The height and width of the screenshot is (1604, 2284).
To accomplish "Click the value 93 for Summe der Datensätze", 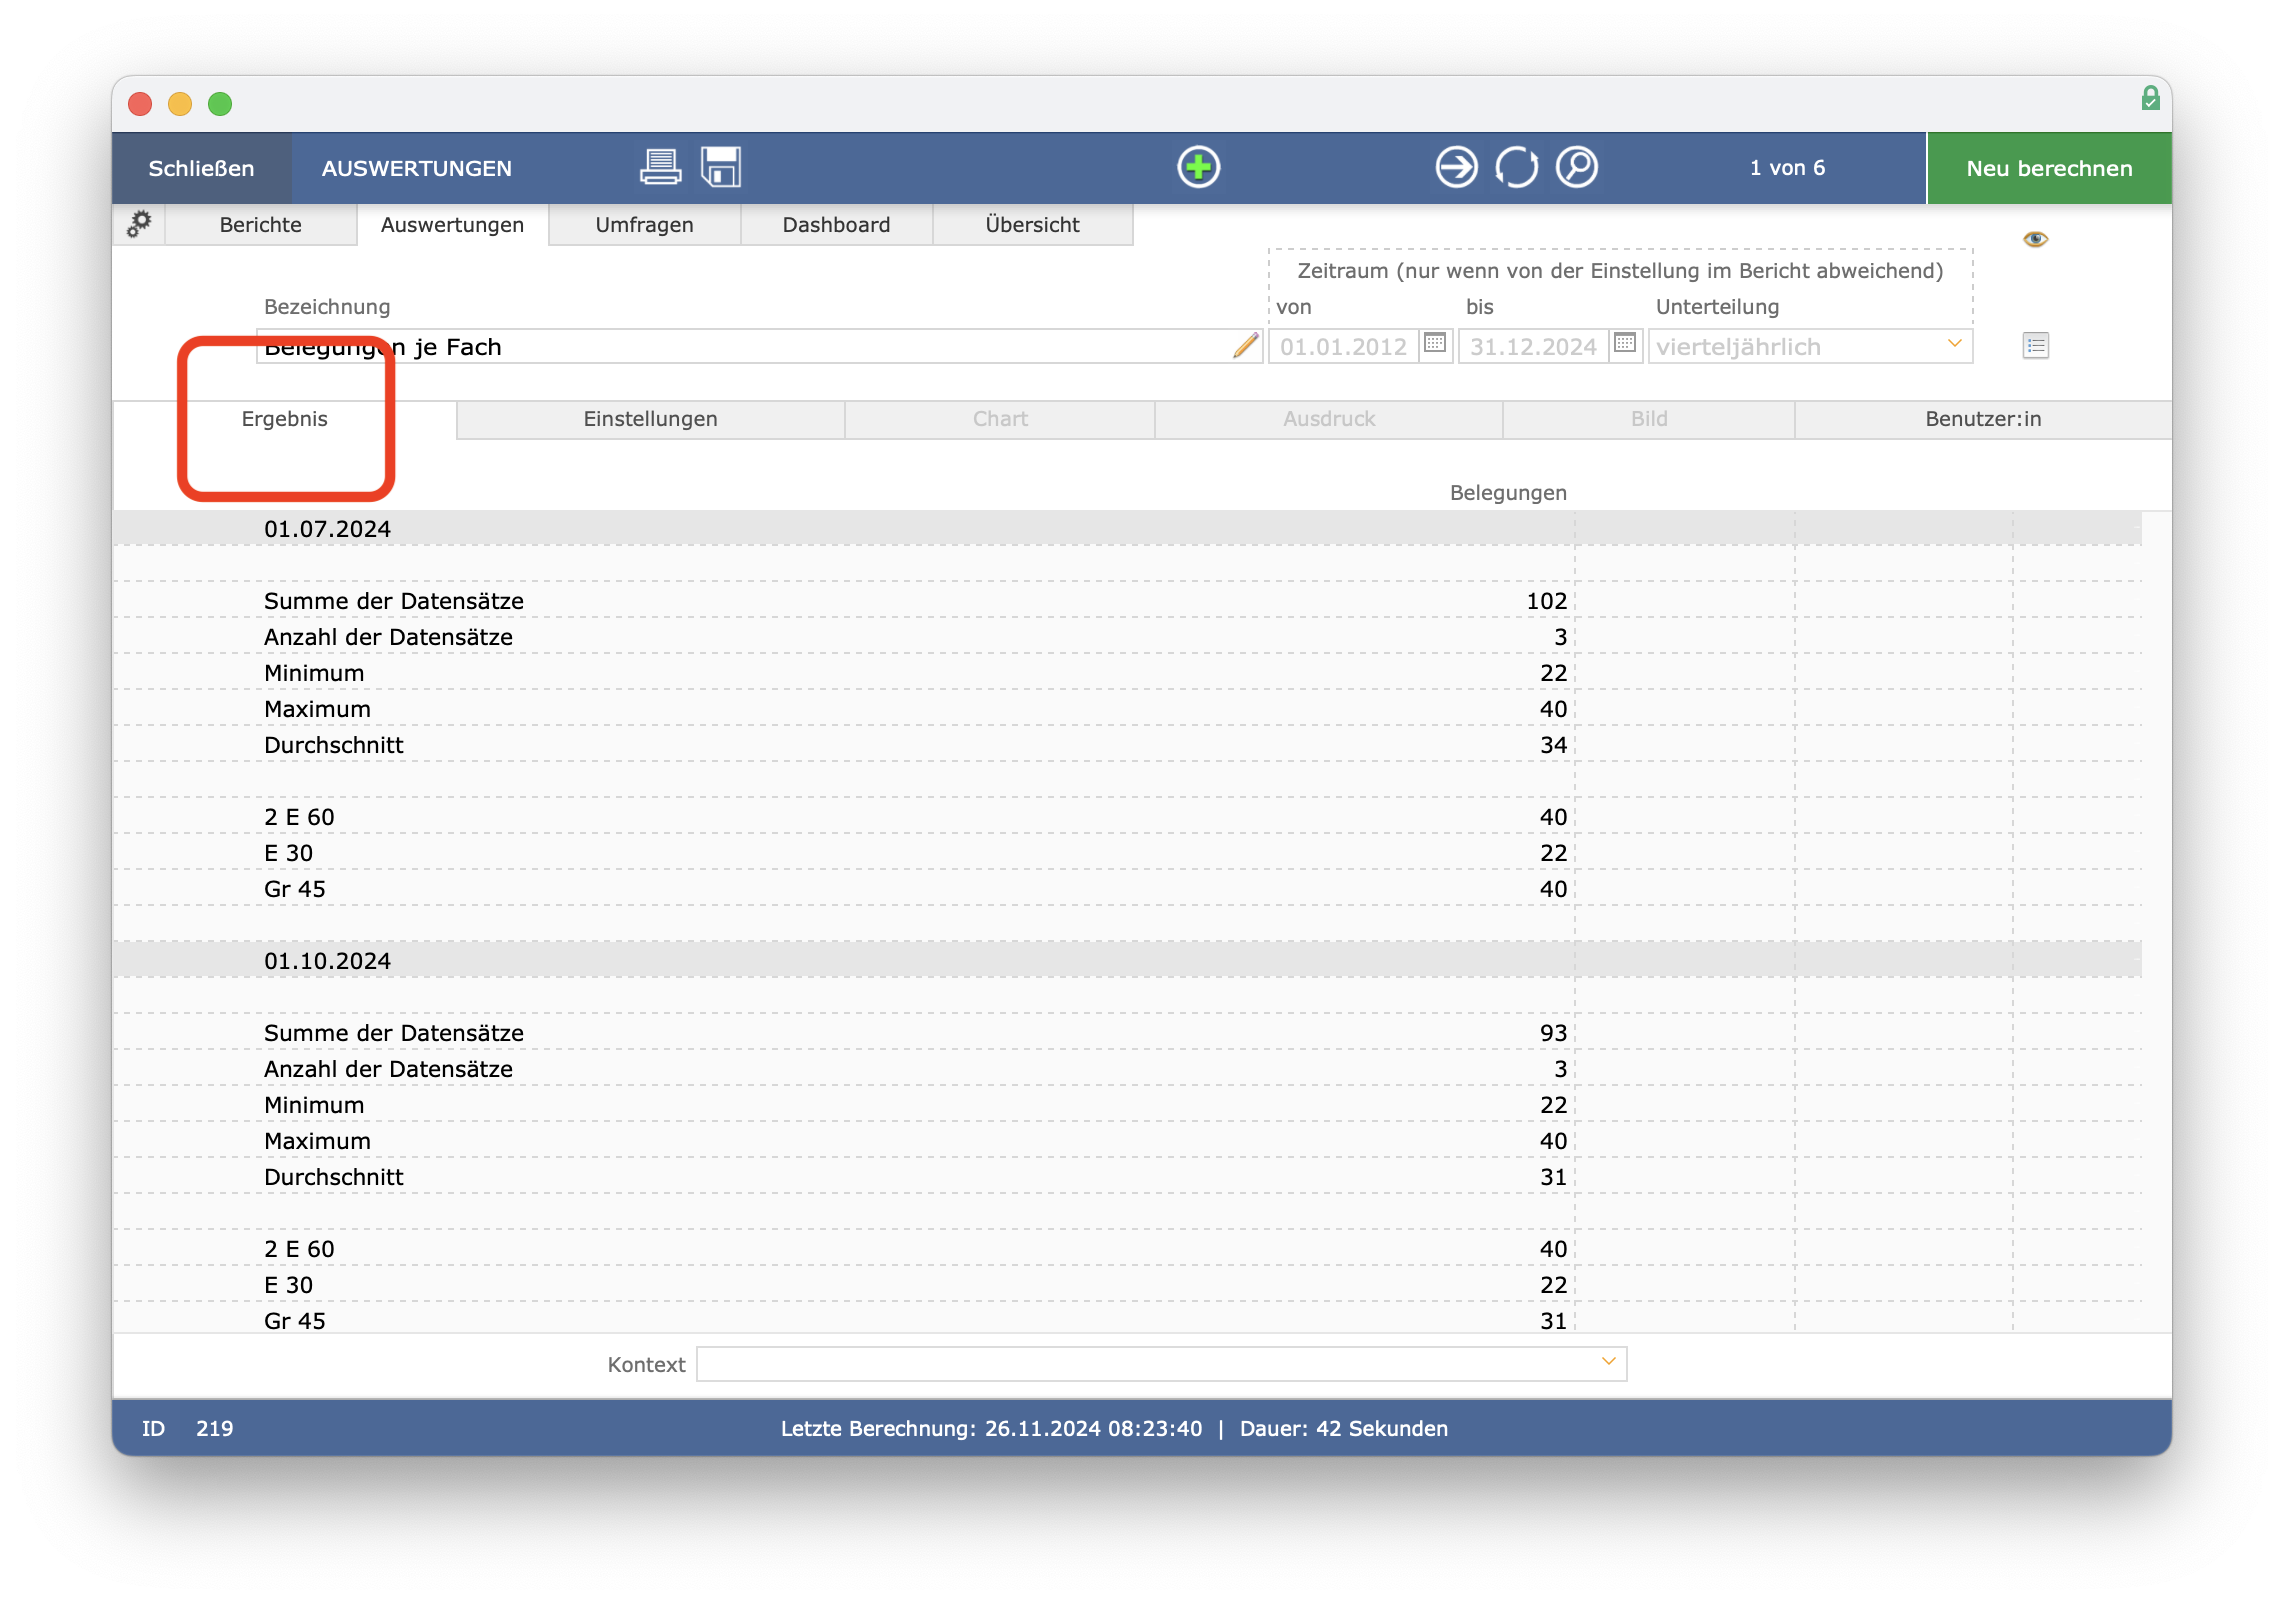I will click(x=1553, y=1032).
